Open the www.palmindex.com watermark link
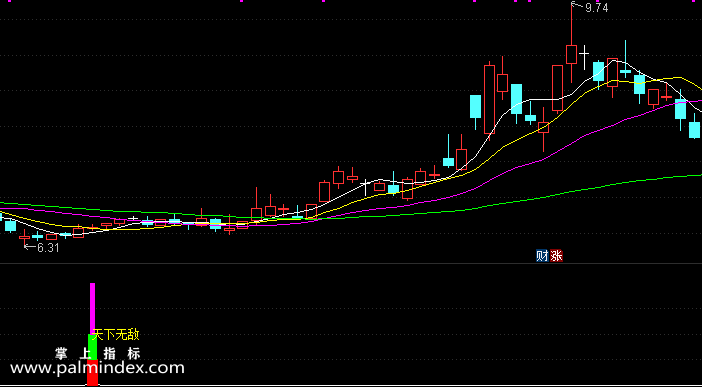This screenshot has width=702, height=387. (97, 368)
